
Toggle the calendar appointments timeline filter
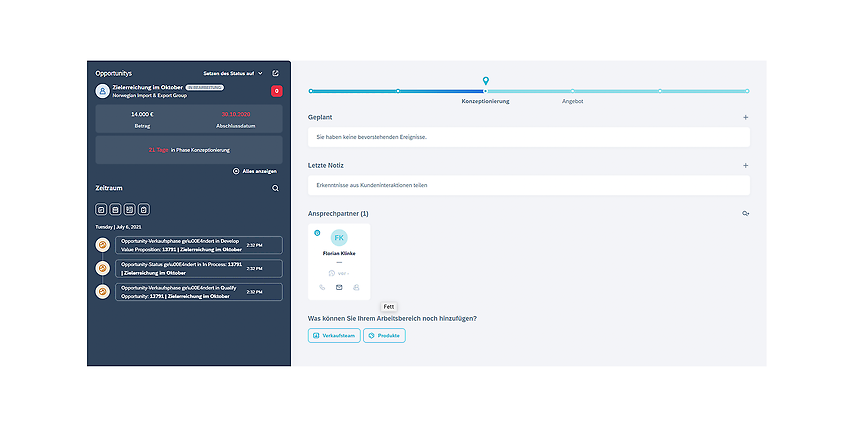coord(115,210)
